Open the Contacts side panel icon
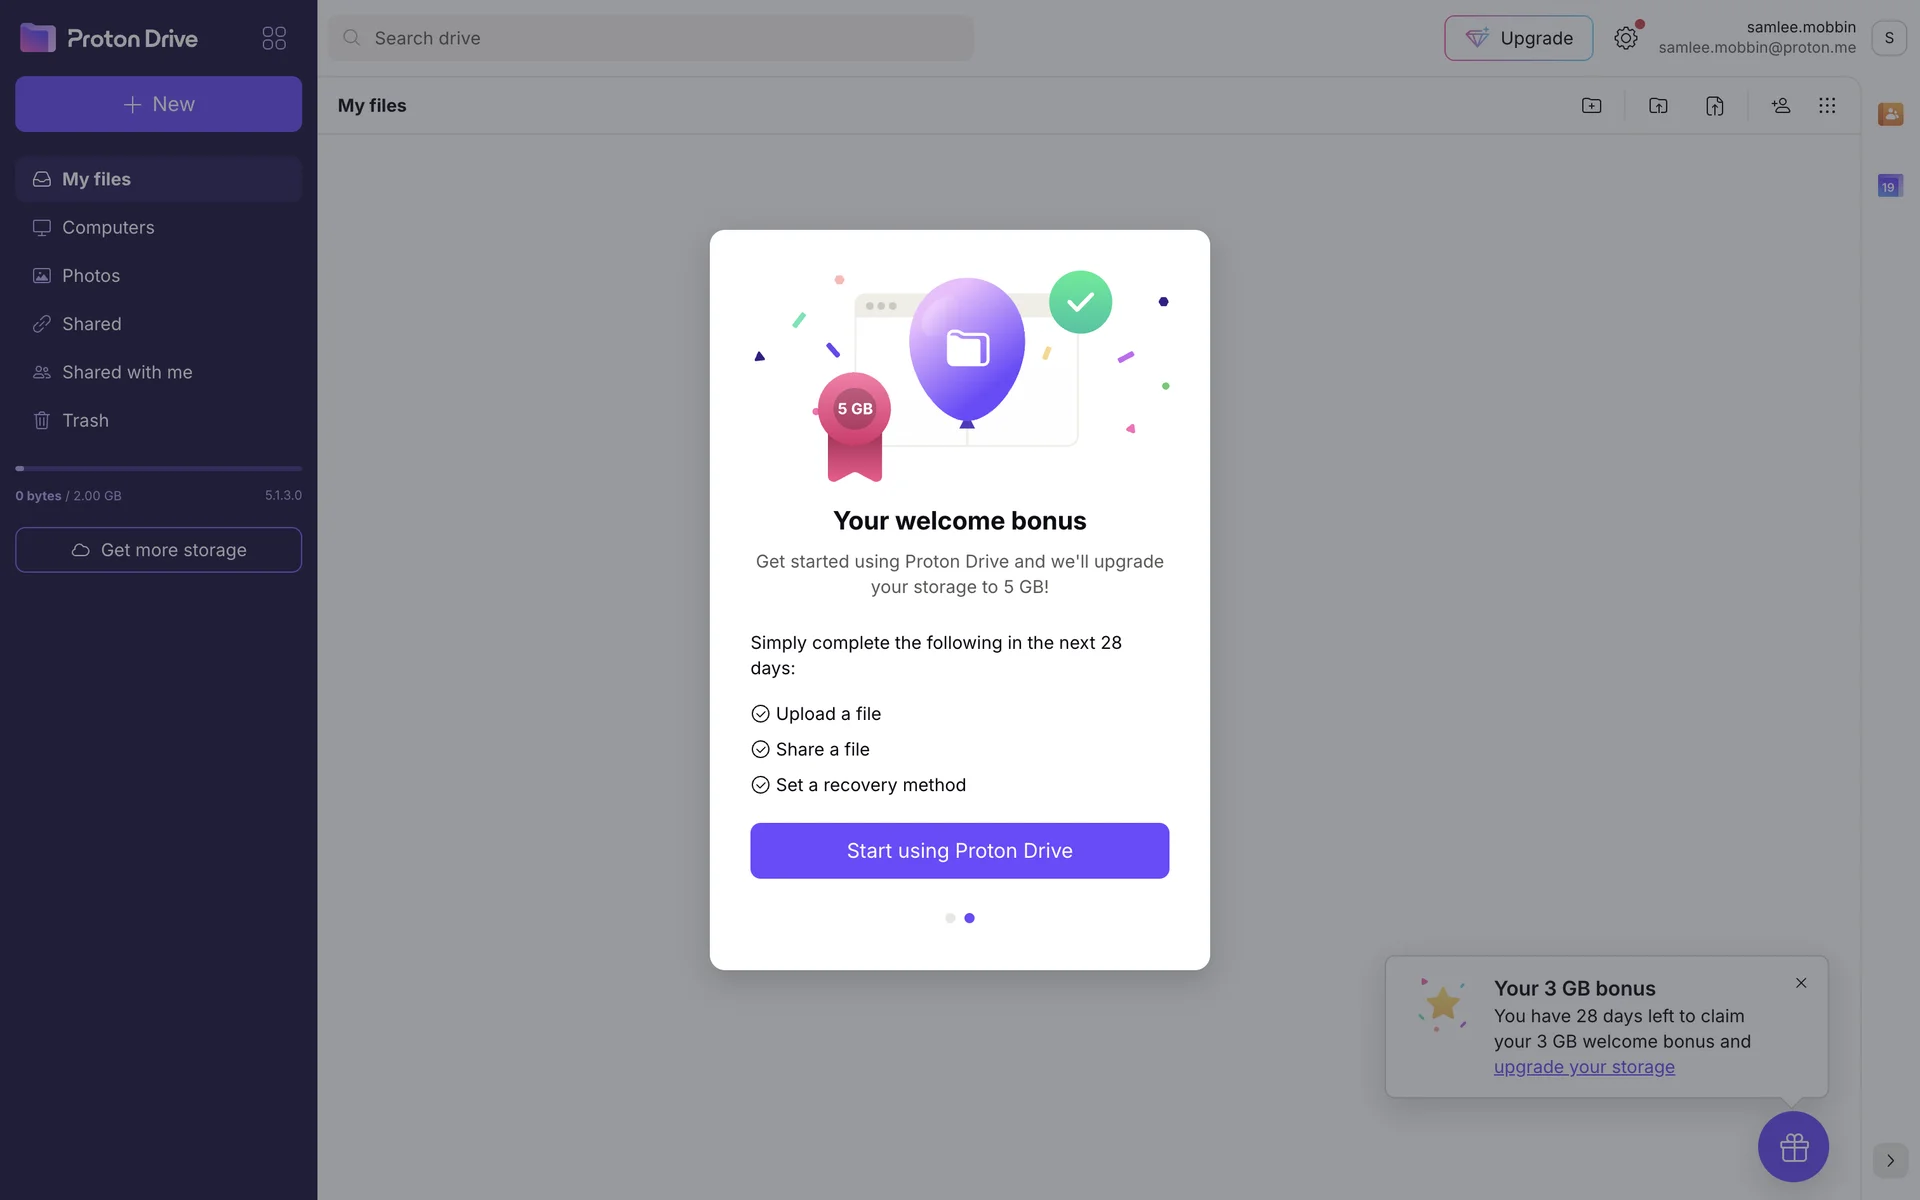Viewport: 1920px width, 1200px height. (1890, 114)
